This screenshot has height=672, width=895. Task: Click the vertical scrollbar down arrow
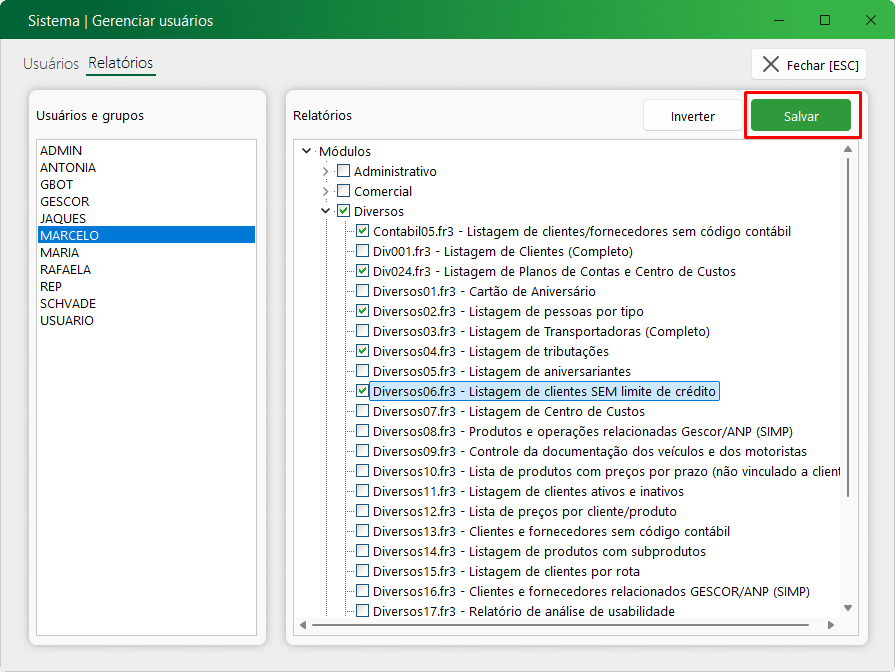(848, 607)
